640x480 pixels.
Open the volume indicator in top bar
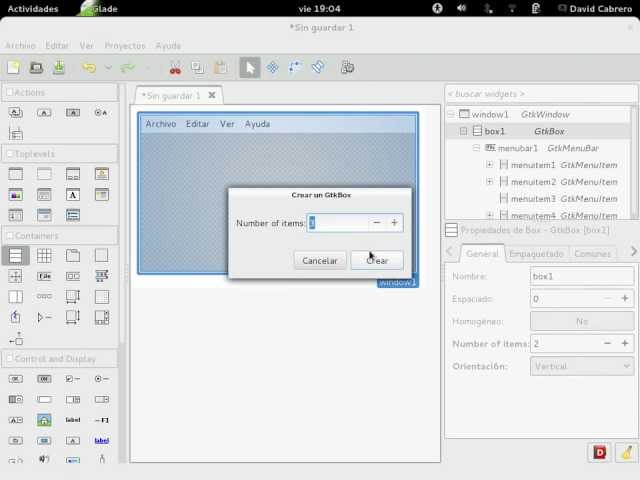point(462,9)
